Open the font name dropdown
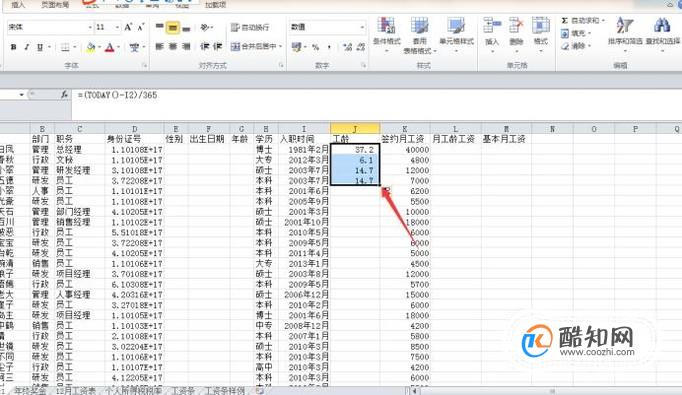This screenshot has height=395, width=682. tap(90, 27)
